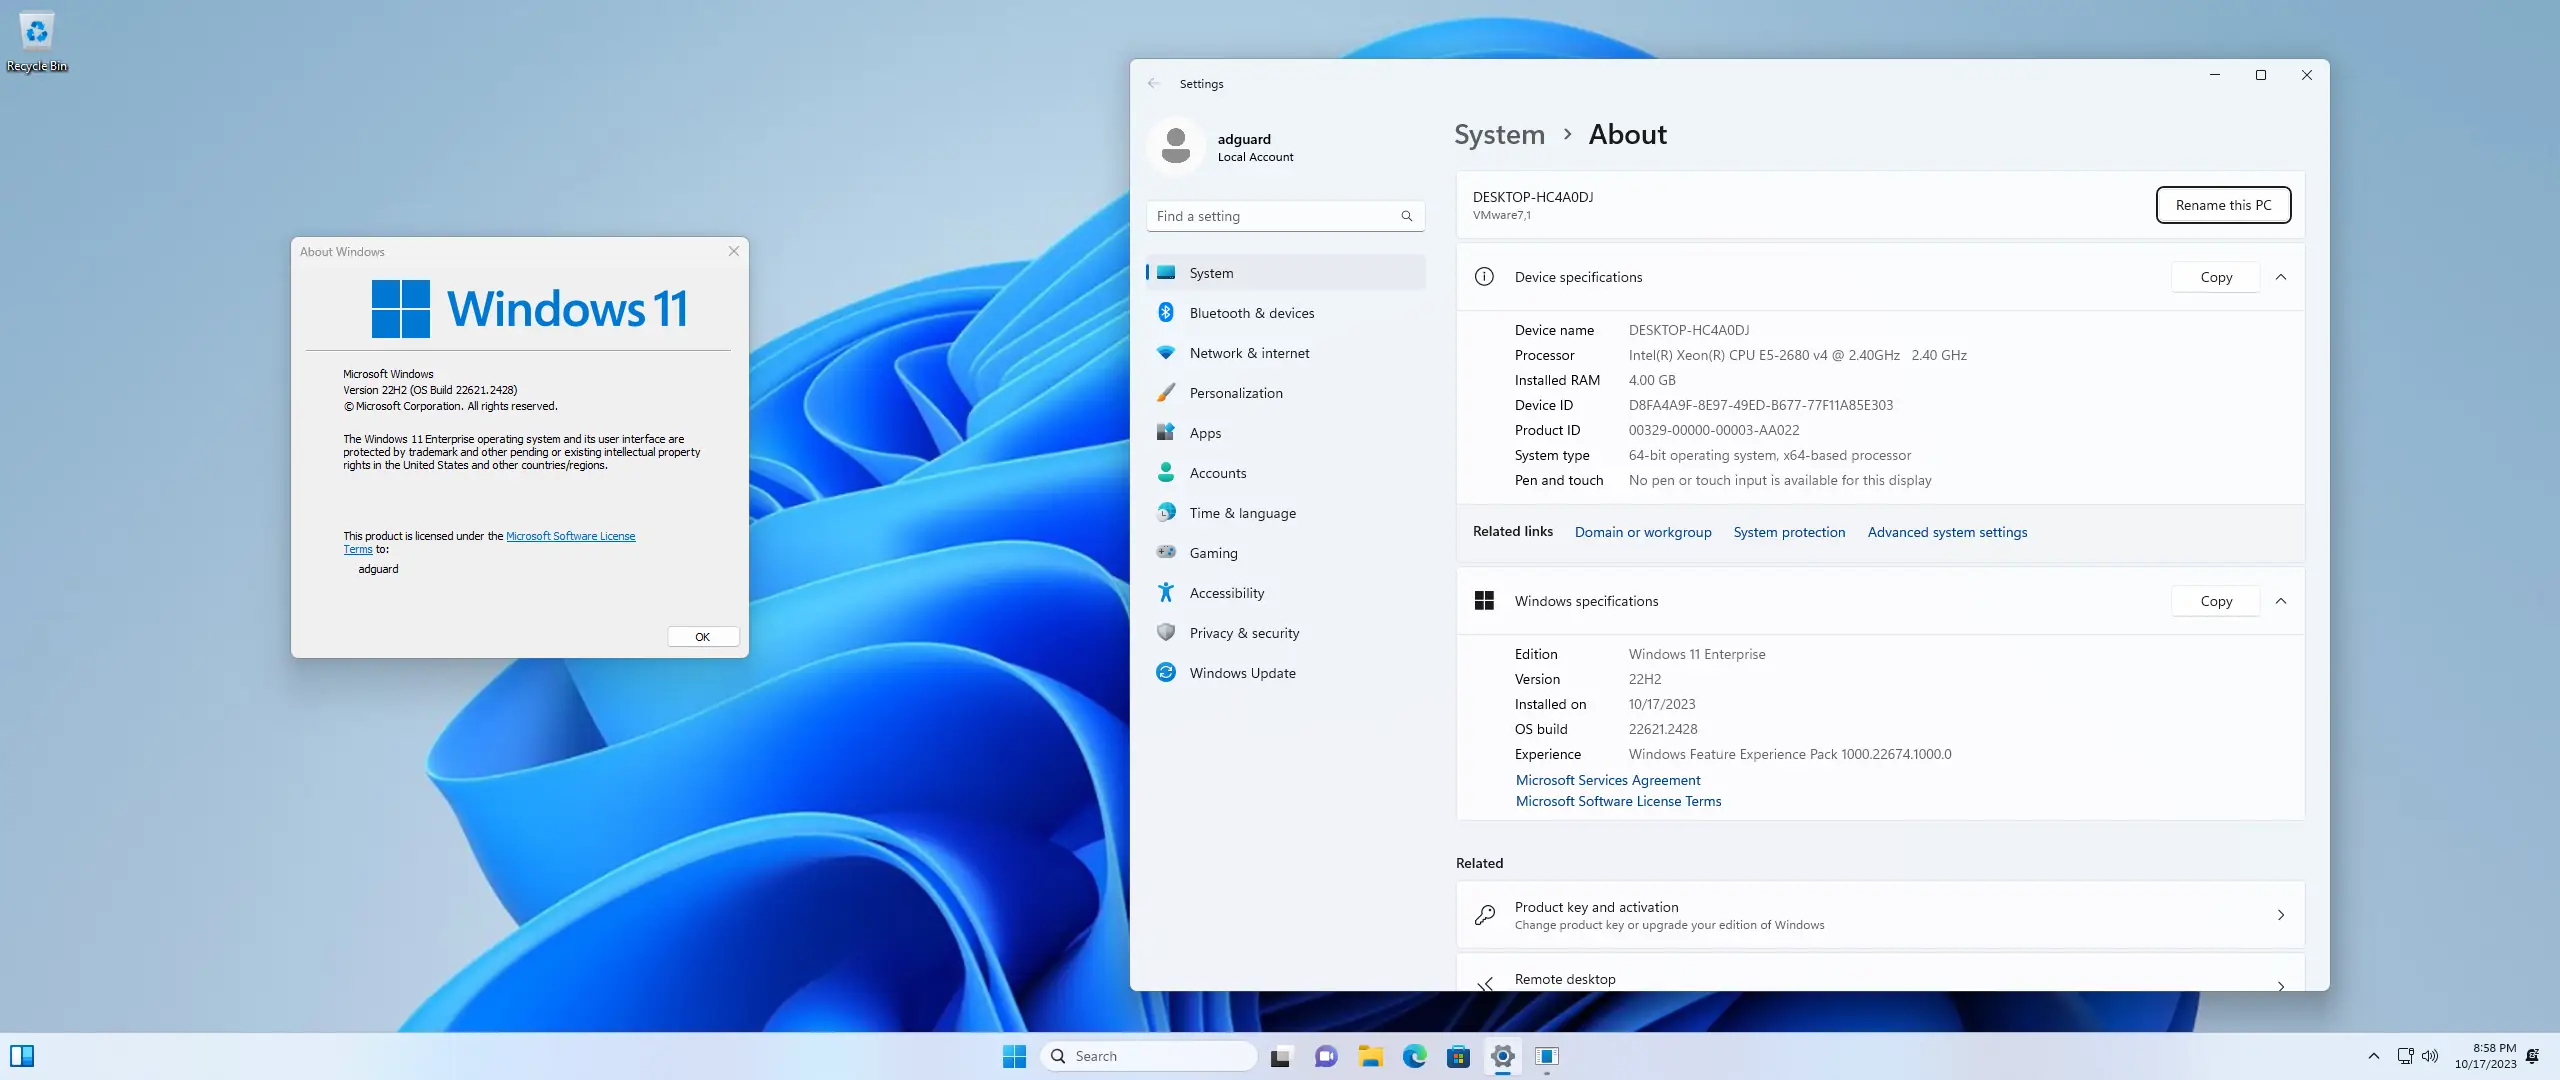Click System in the breadcrumb header
This screenshot has width=2560, height=1080.
(1498, 133)
